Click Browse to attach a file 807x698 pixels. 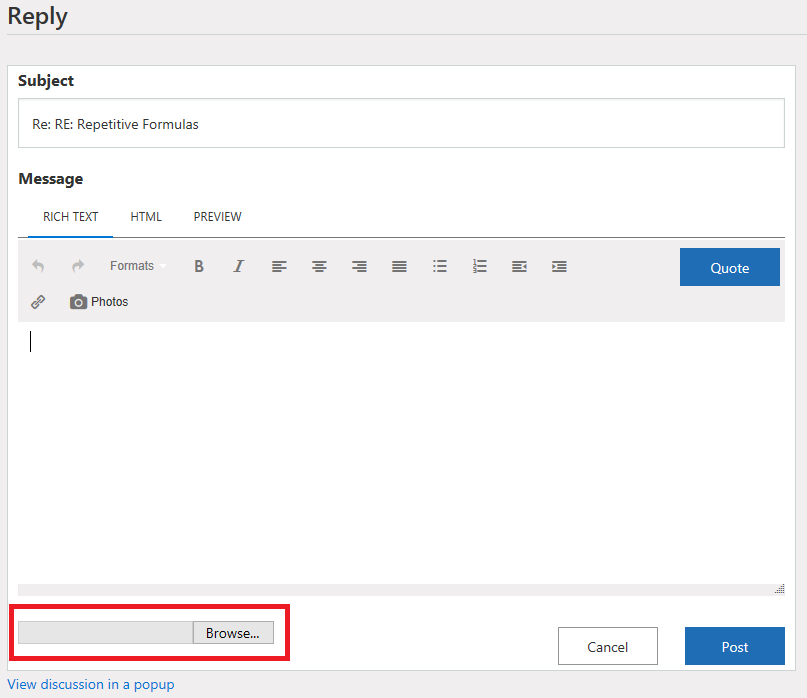[x=233, y=633]
